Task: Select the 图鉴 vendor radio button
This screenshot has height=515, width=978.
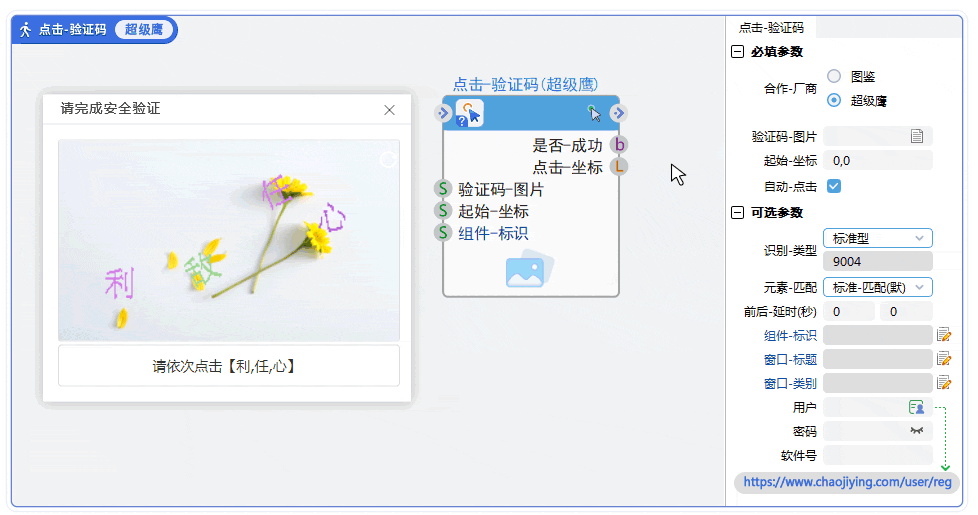Action: [834, 76]
